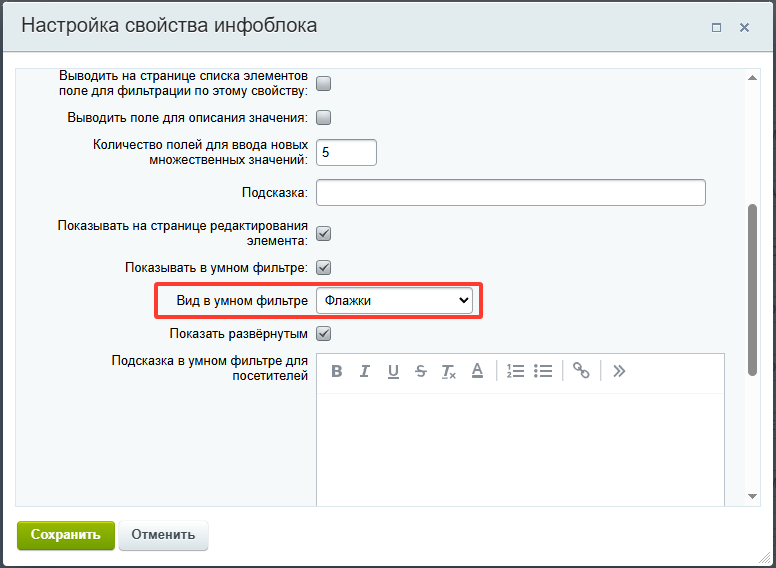This screenshot has width=776, height=568.
Task: Click the Отменить button
Action: click(163, 535)
